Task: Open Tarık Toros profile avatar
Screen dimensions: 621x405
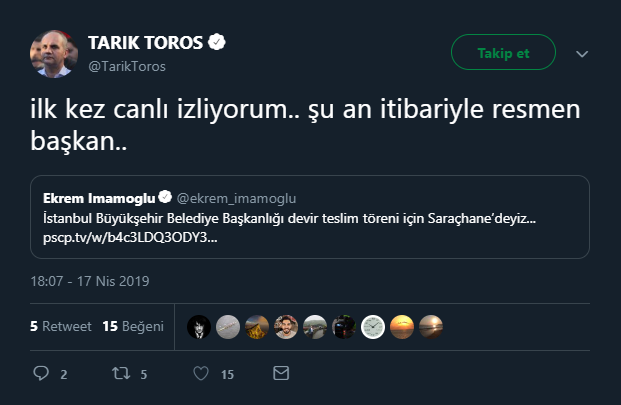Action: 52,54
